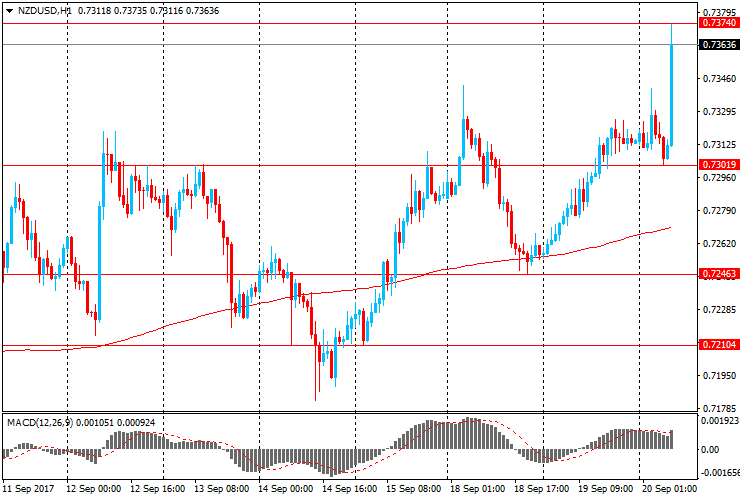Select the 0.72620 price axis value
The width and height of the screenshot is (740, 500).
[719, 244]
